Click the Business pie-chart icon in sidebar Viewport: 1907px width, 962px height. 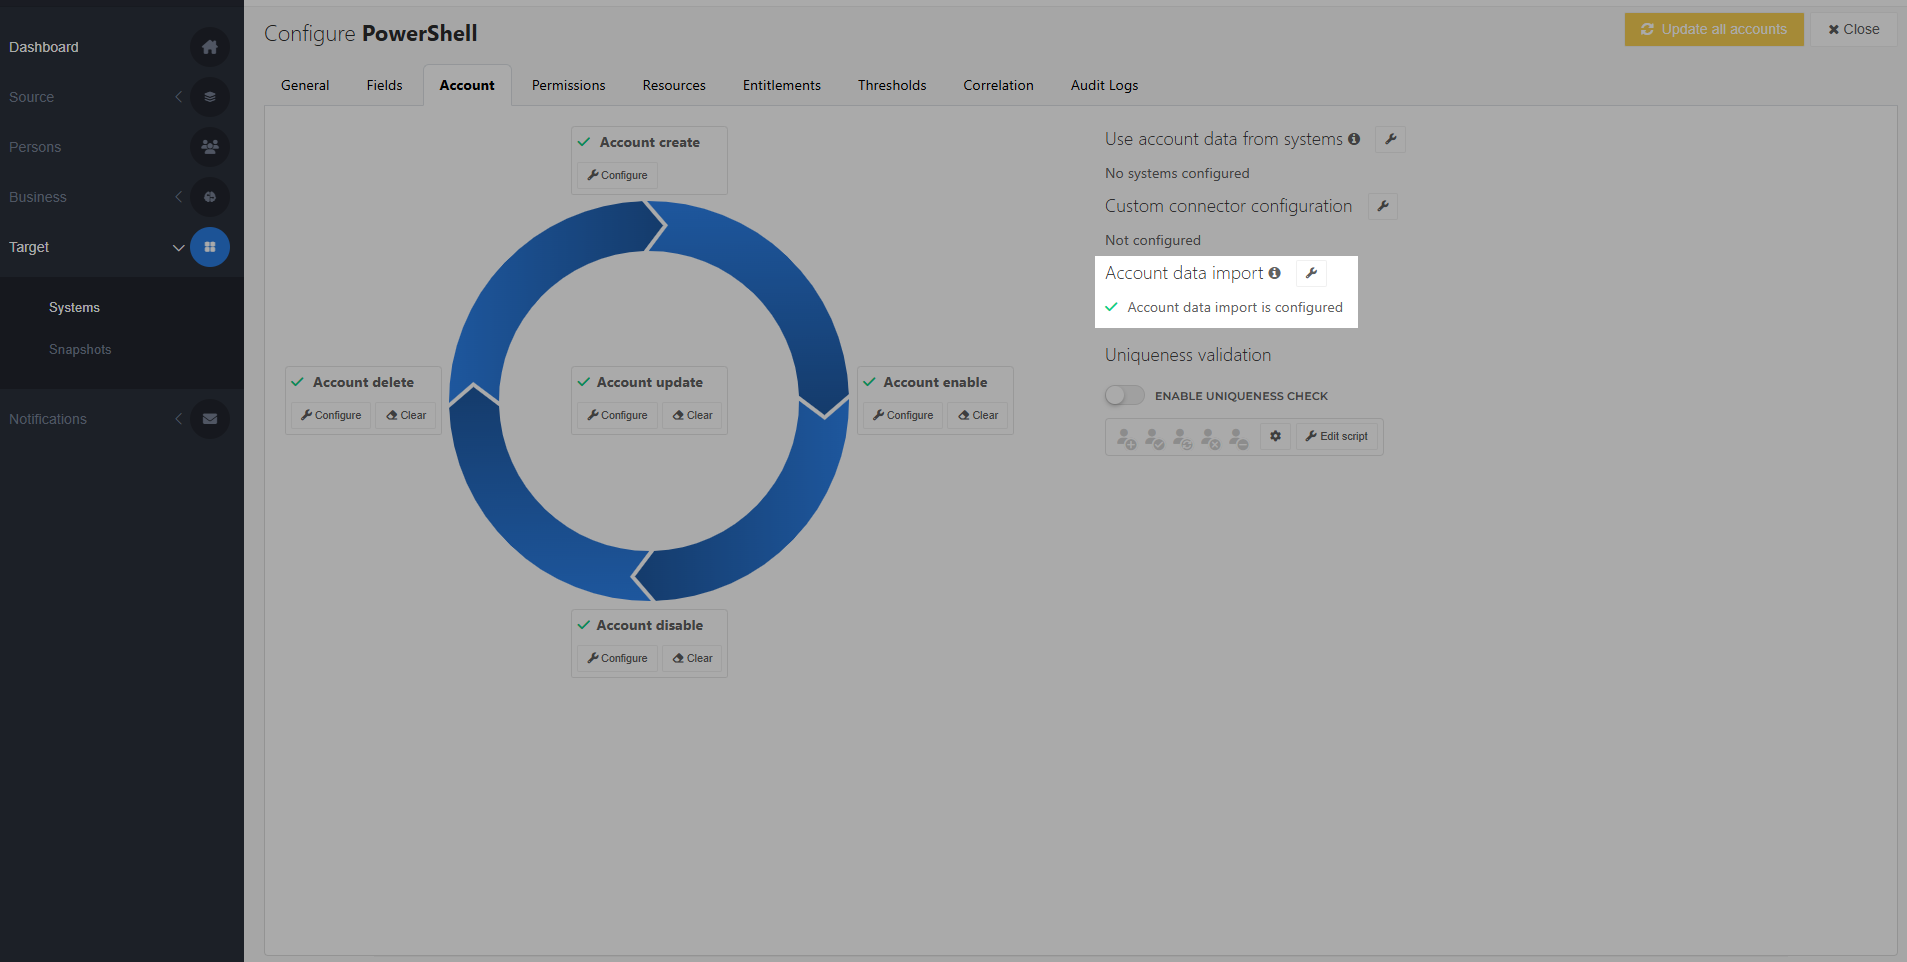click(210, 197)
